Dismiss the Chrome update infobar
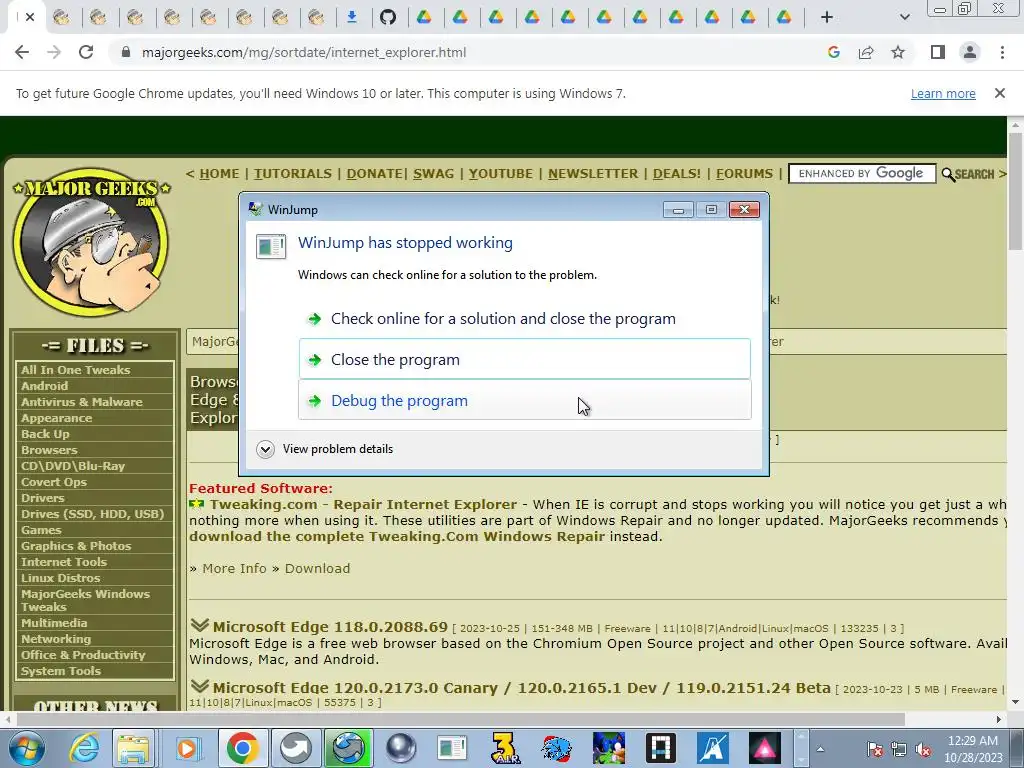 (1000, 93)
